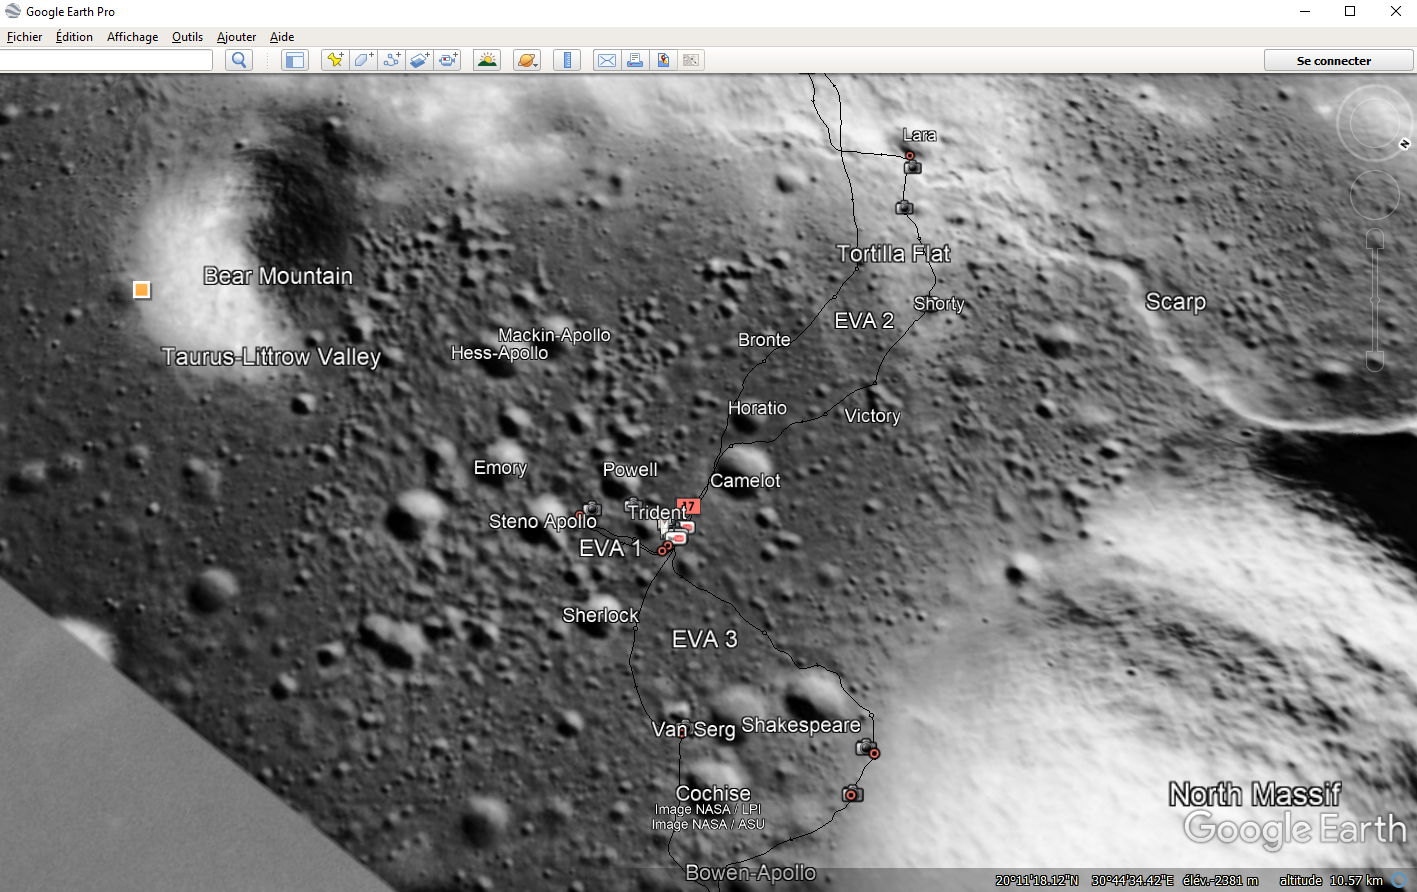This screenshot has width=1417, height=892.
Task: Open the Fichier menu
Action: [x=25, y=37]
